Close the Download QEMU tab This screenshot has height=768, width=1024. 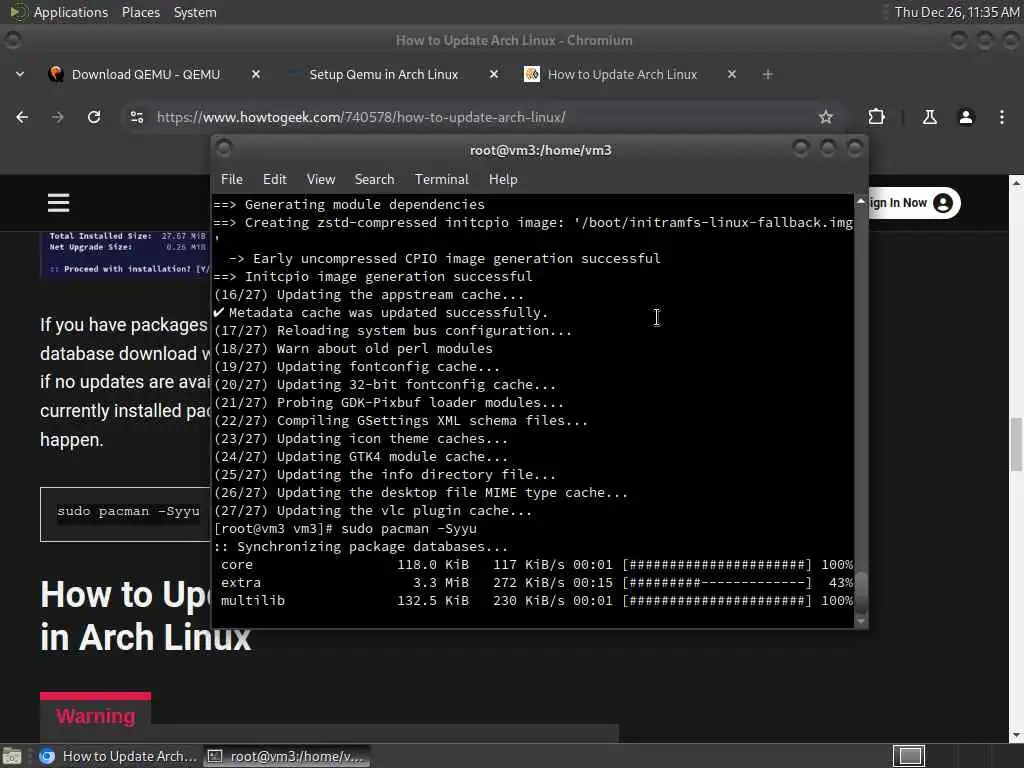click(x=256, y=74)
